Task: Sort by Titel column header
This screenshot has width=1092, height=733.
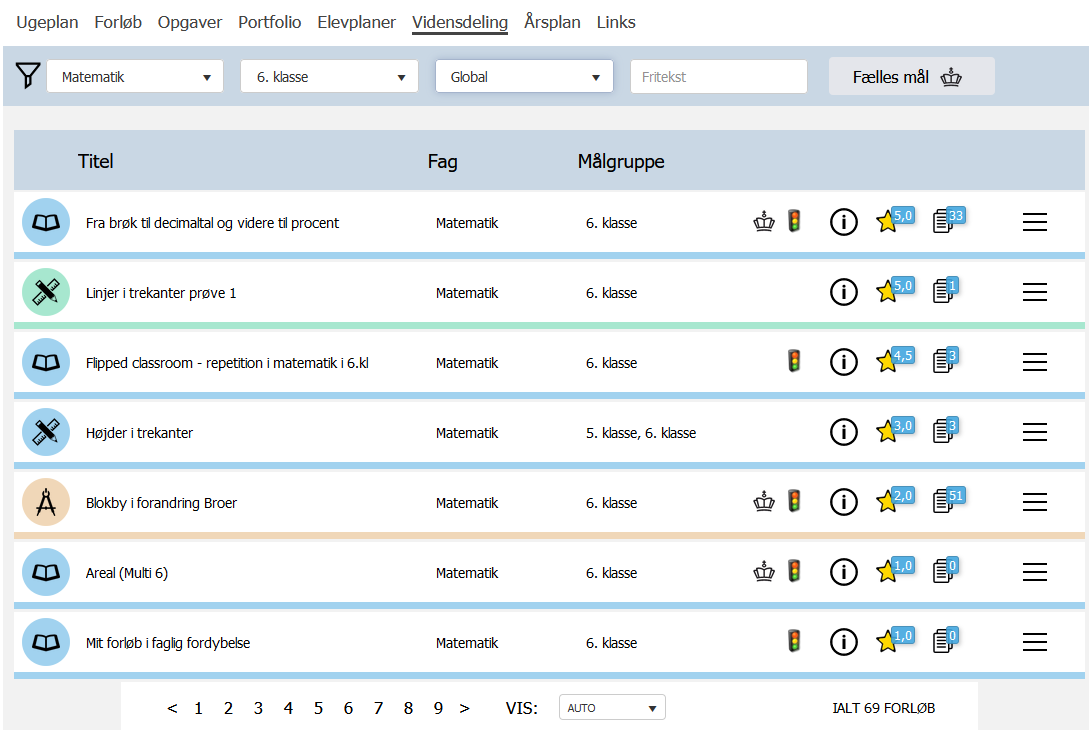Action: tap(95, 161)
